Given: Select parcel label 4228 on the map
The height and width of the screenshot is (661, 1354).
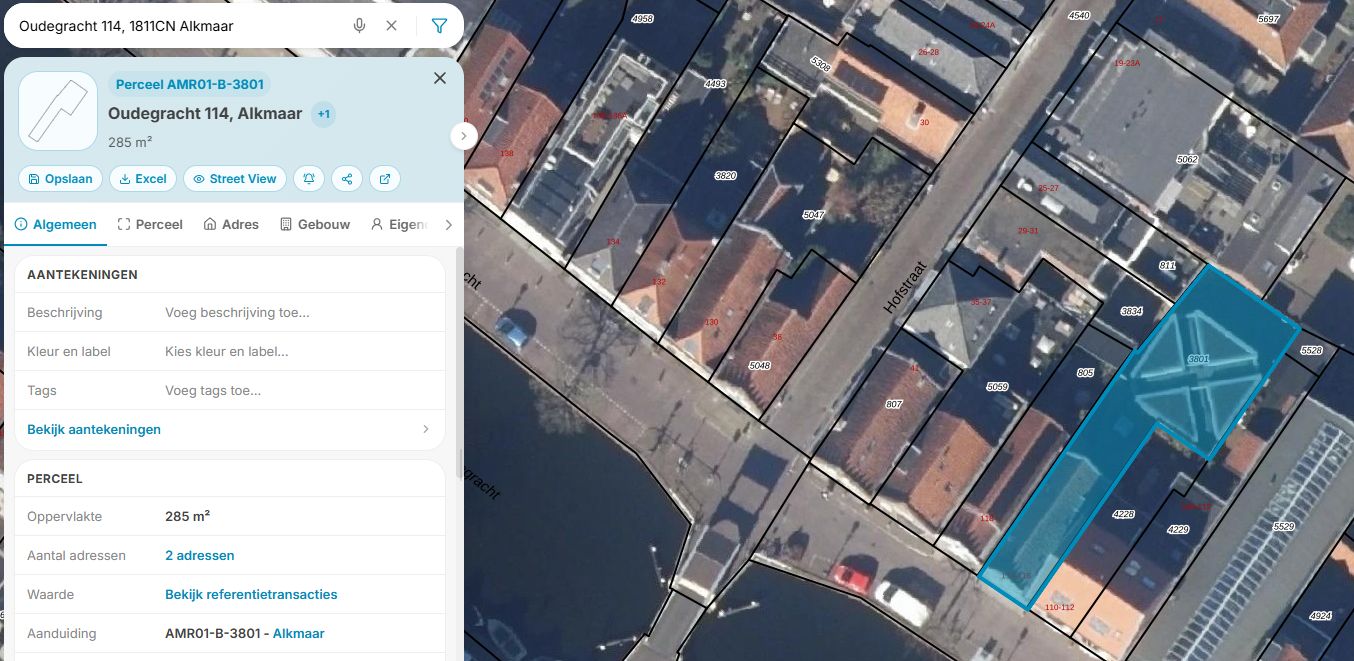Looking at the screenshot, I should pyautogui.click(x=1124, y=514).
